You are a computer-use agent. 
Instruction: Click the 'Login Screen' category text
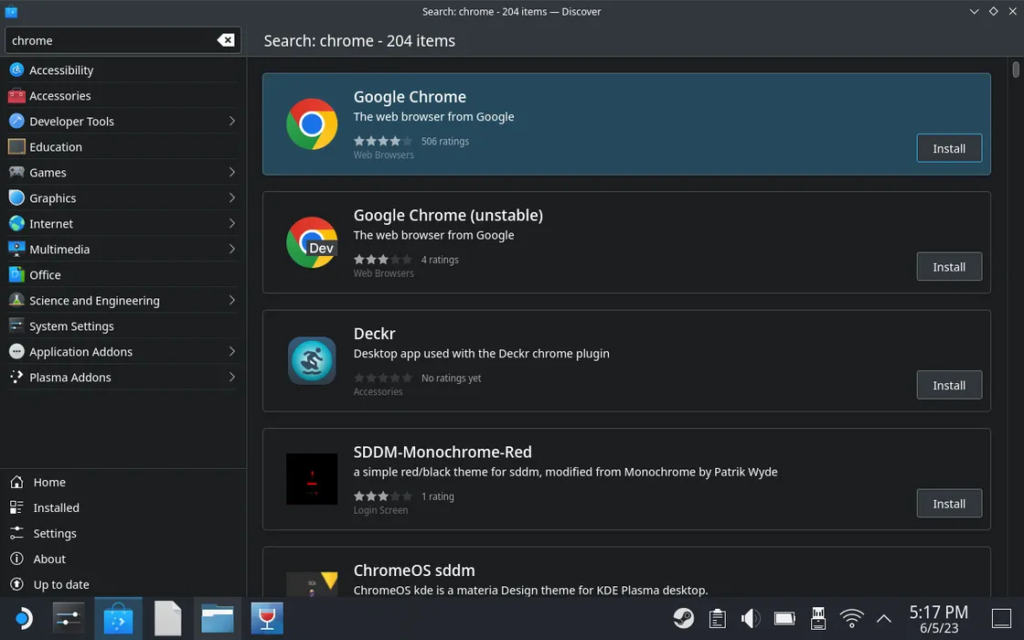[x=381, y=510]
